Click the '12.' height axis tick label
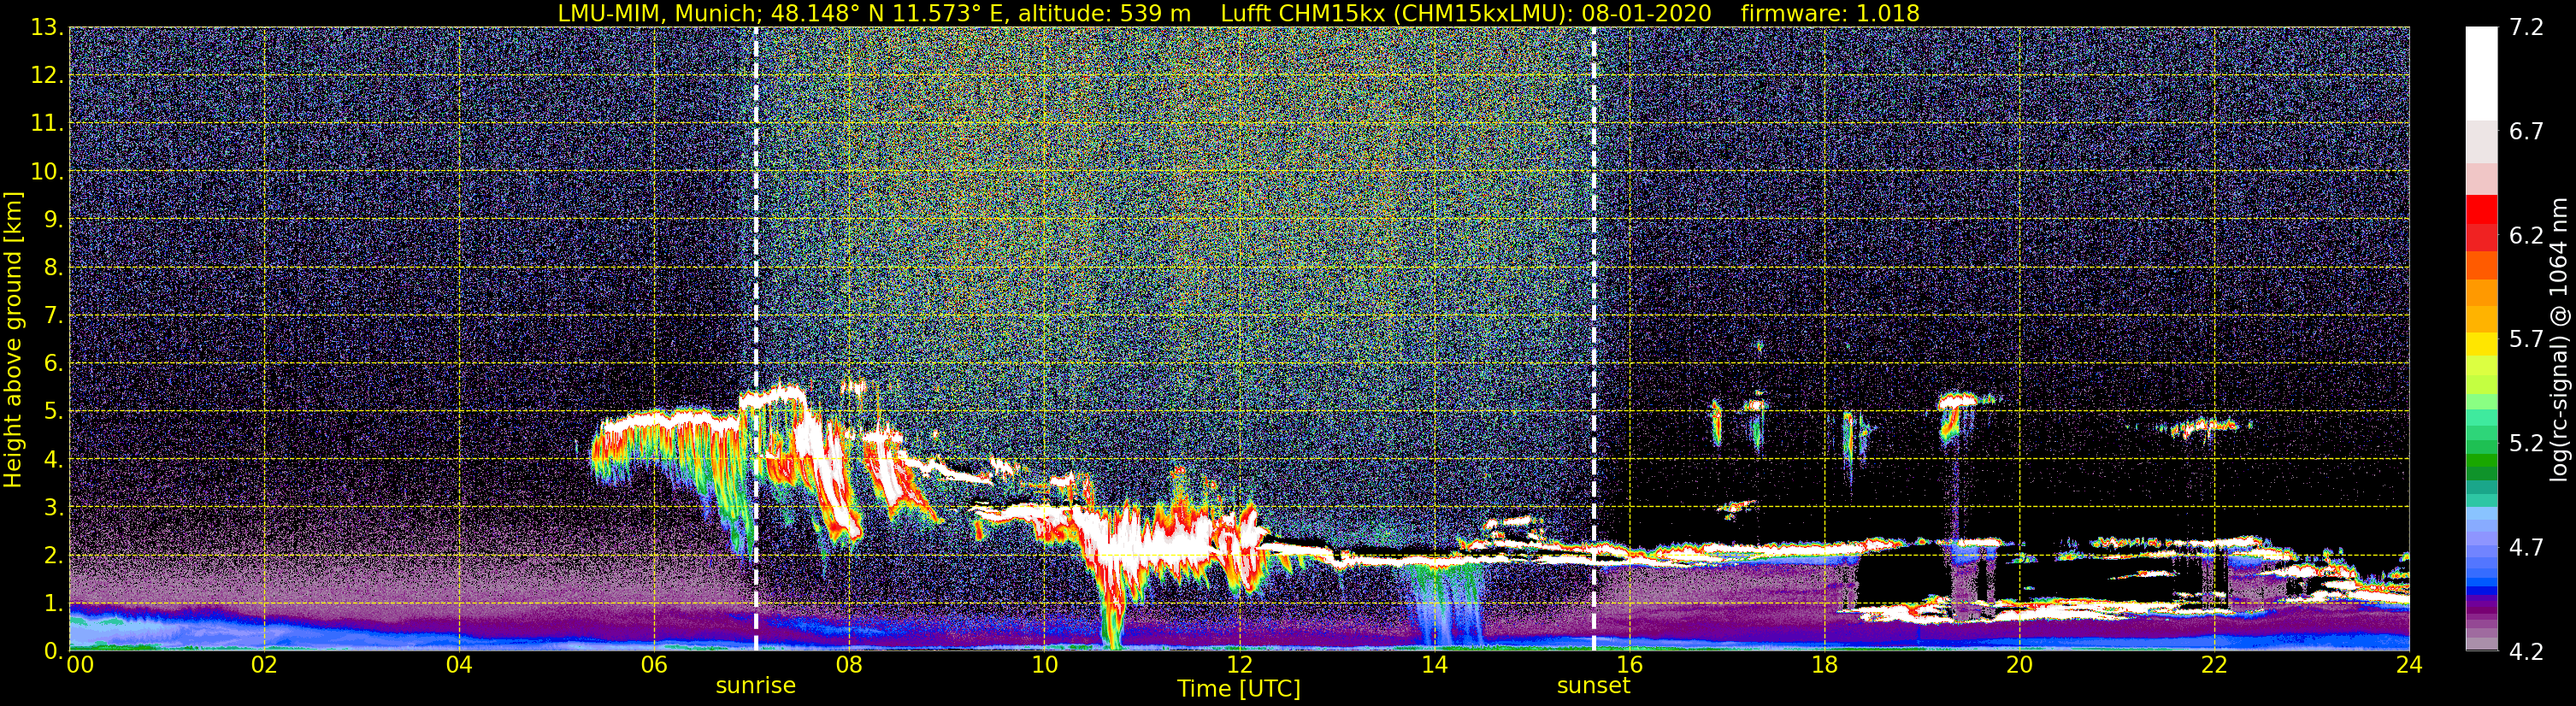Viewport: 2576px width, 706px height. coord(47,76)
